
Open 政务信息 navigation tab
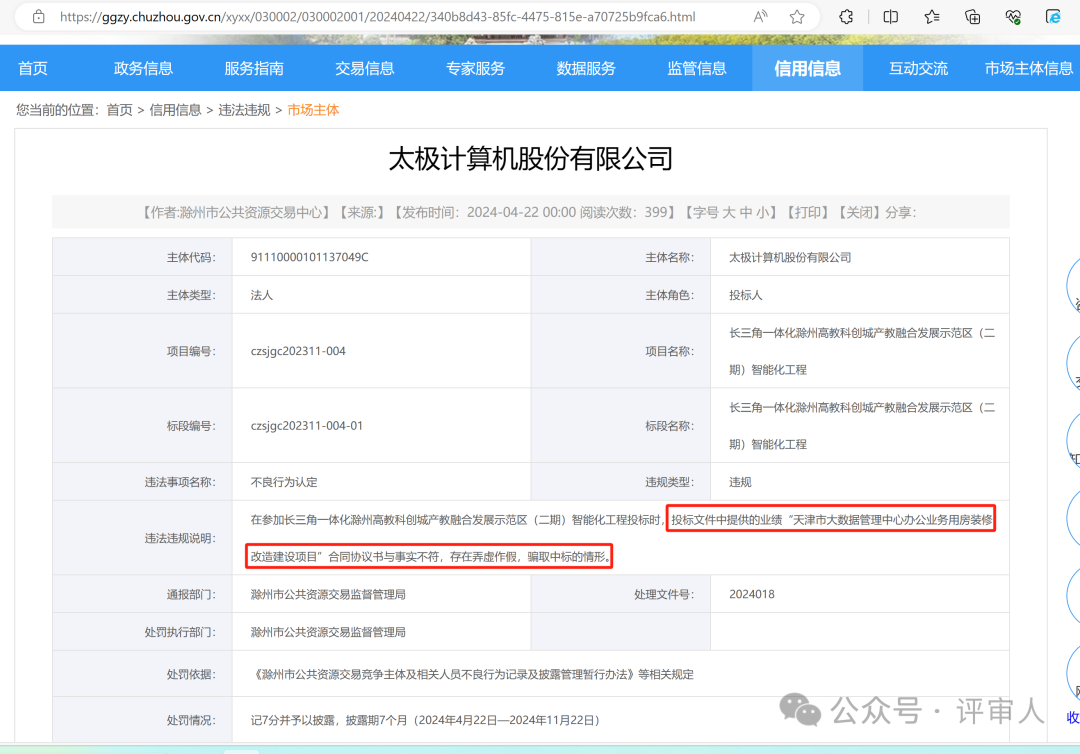(x=143, y=68)
